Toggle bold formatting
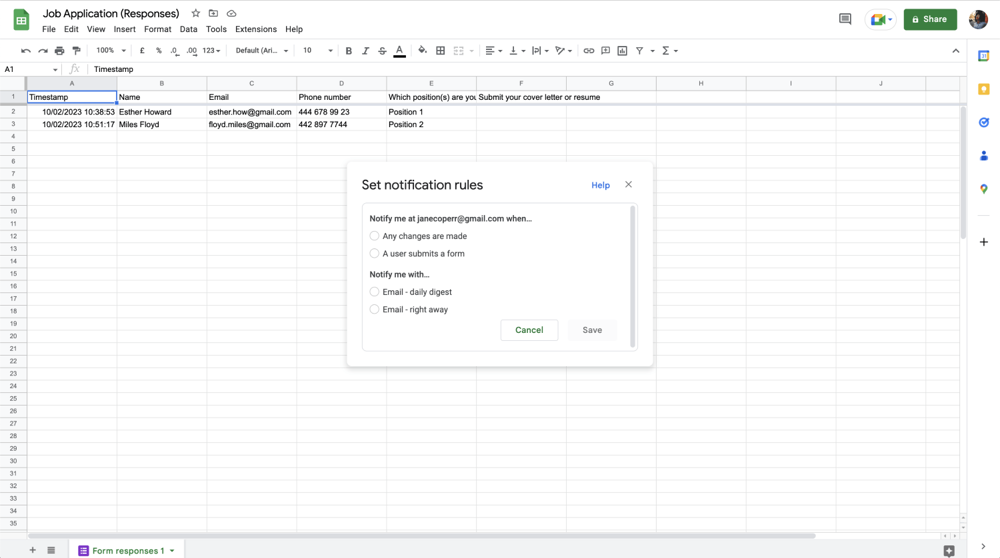The height and width of the screenshot is (558, 1000). pos(348,51)
